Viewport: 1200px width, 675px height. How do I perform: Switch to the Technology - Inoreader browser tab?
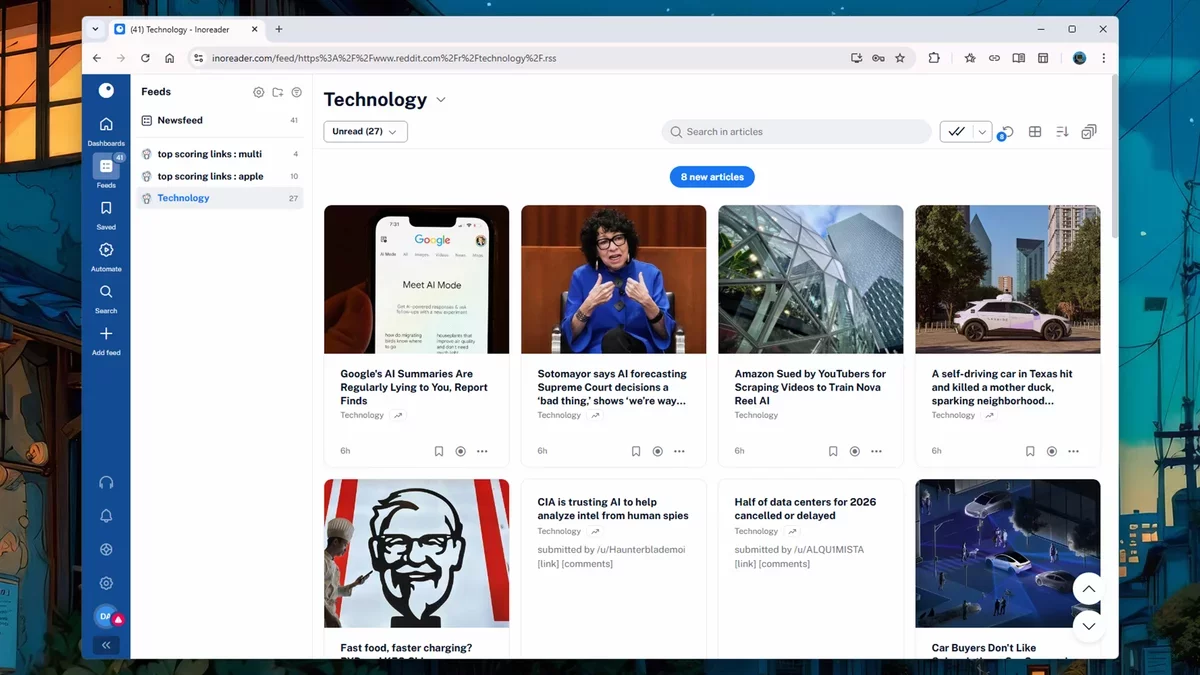[180, 29]
